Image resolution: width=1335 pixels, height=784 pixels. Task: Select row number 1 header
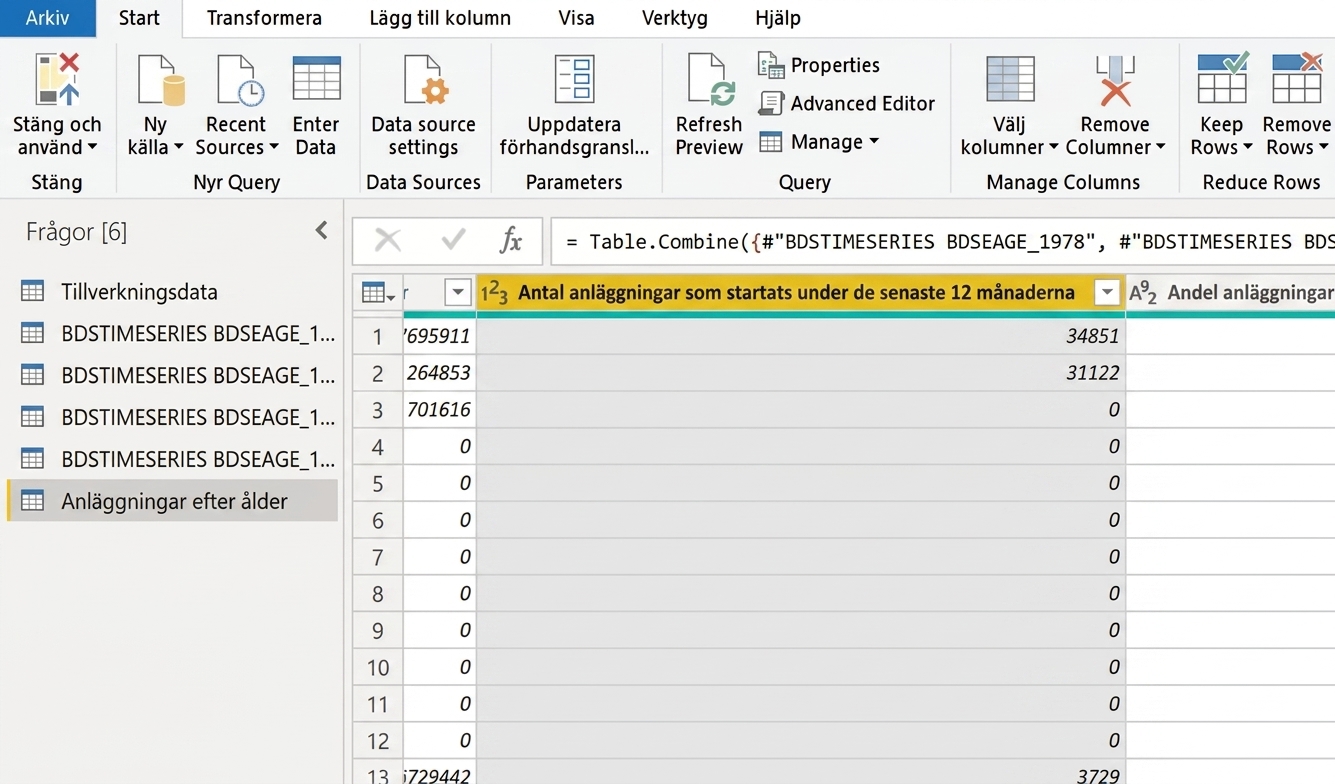point(378,336)
